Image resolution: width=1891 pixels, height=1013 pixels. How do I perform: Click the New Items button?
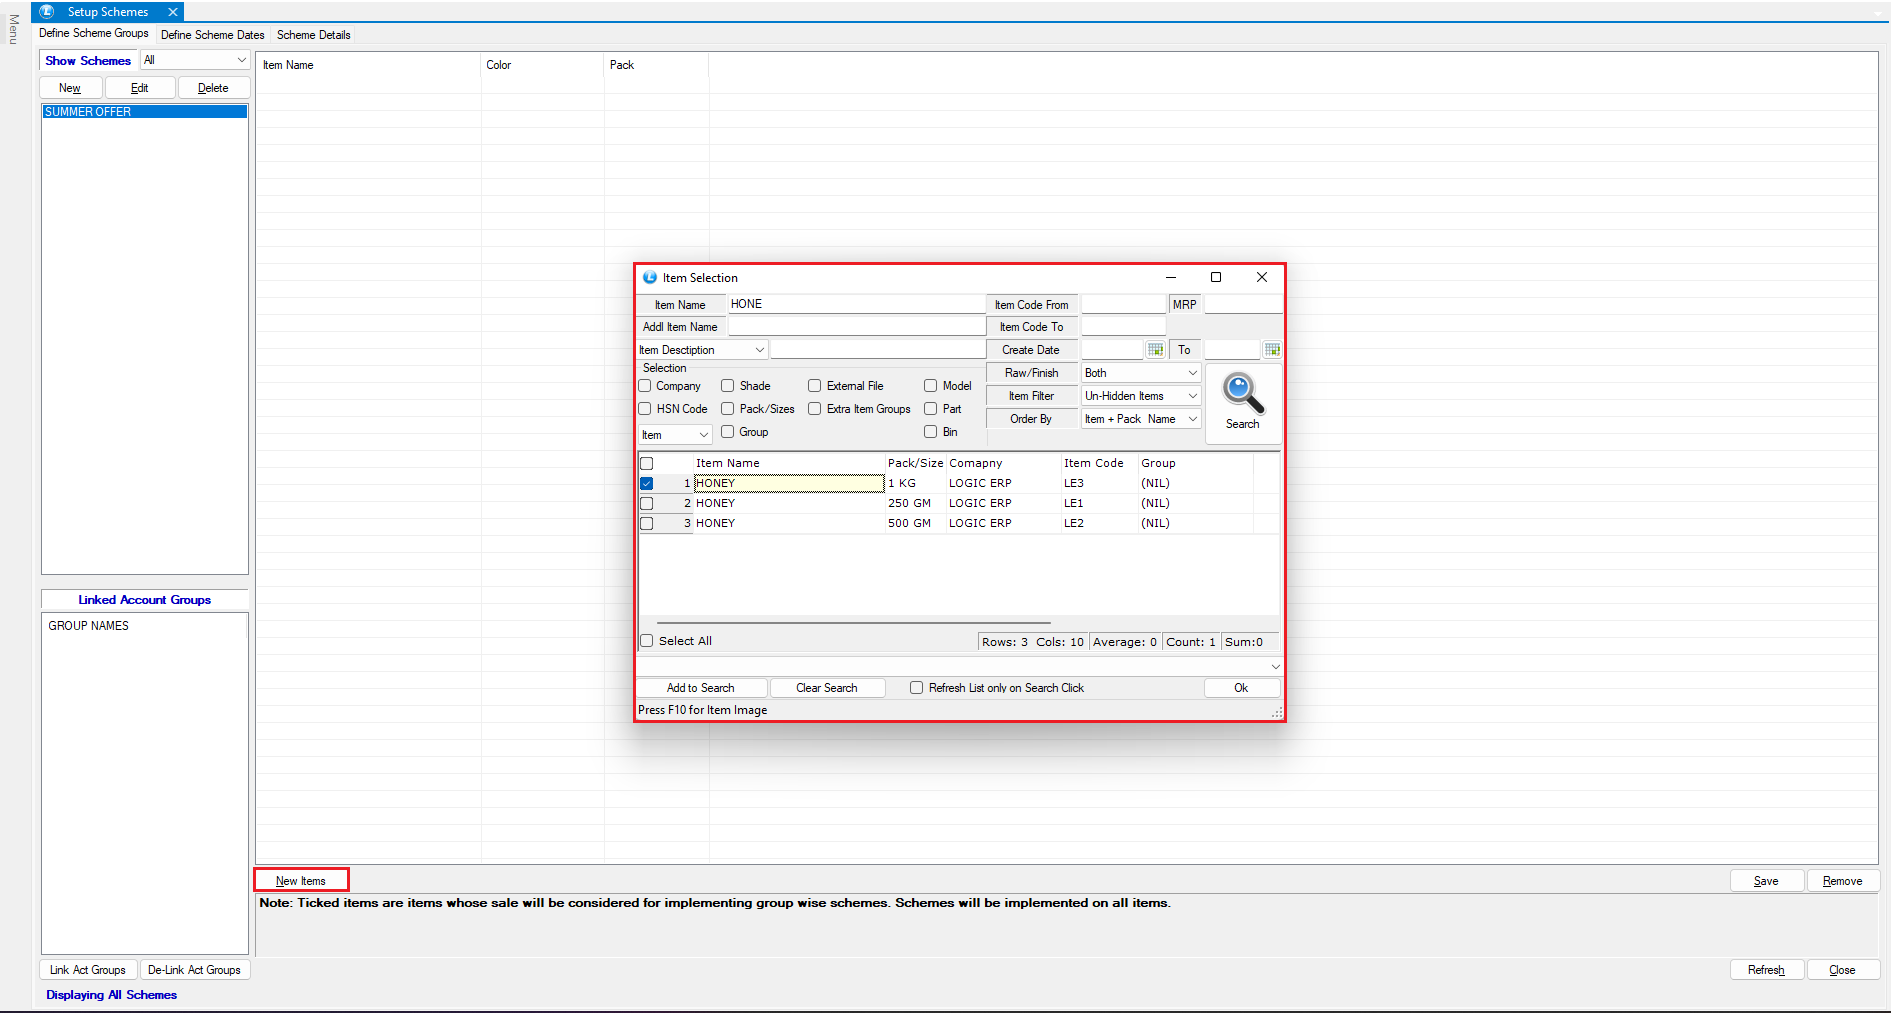pyautogui.click(x=301, y=881)
